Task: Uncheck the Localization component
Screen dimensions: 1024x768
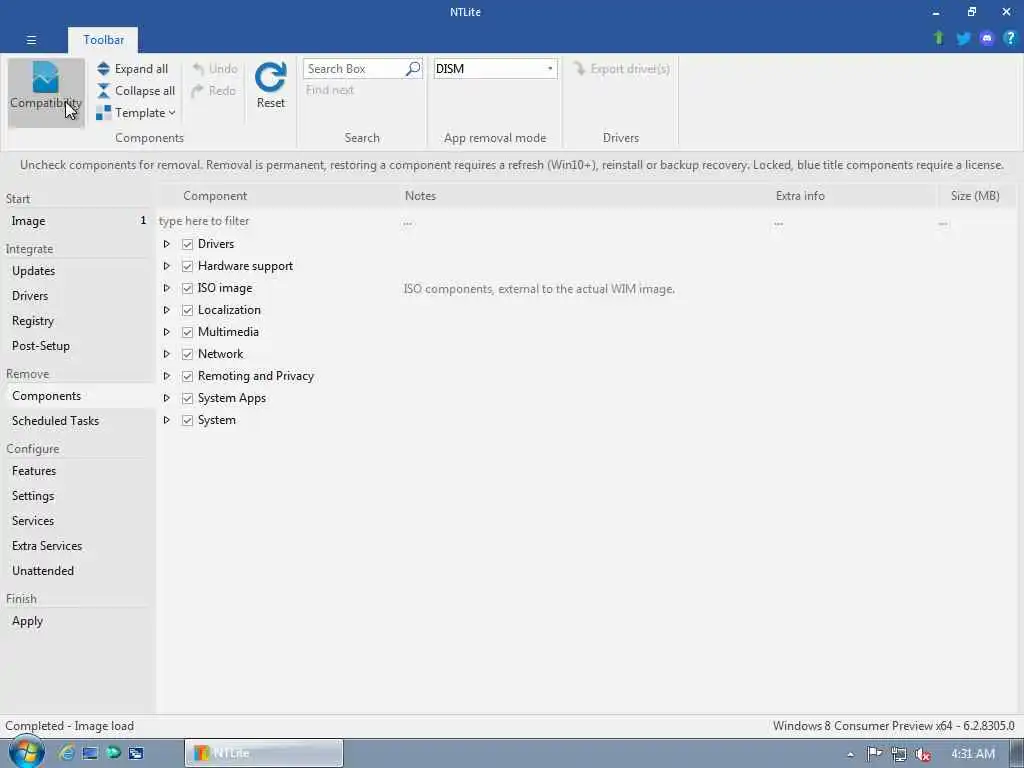Action: pos(187,310)
